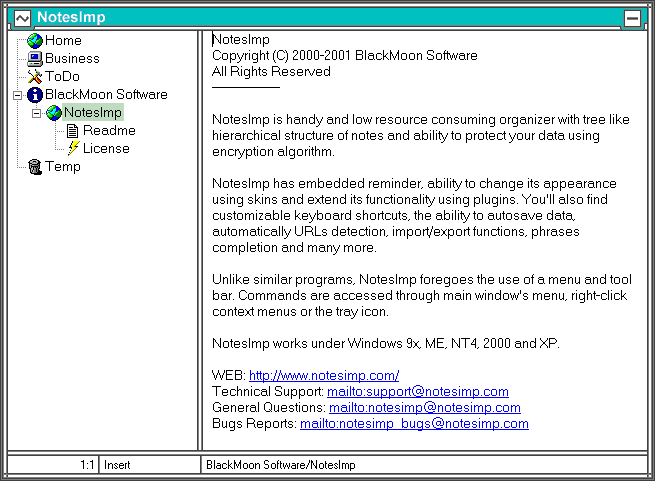Click the mailto:notesimp@notesimp.com link
Image resolution: width=655 pixels, height=481 pixels.
425,407
